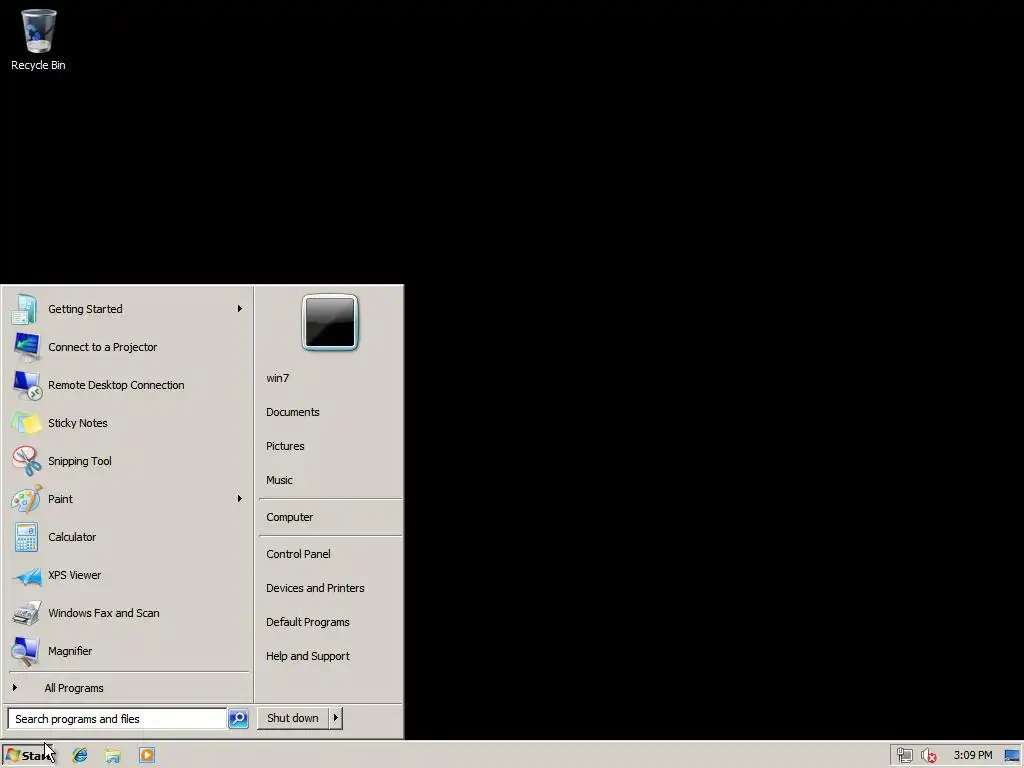Open Default Programs
The image size is (1024, 768).
[308, 622]
